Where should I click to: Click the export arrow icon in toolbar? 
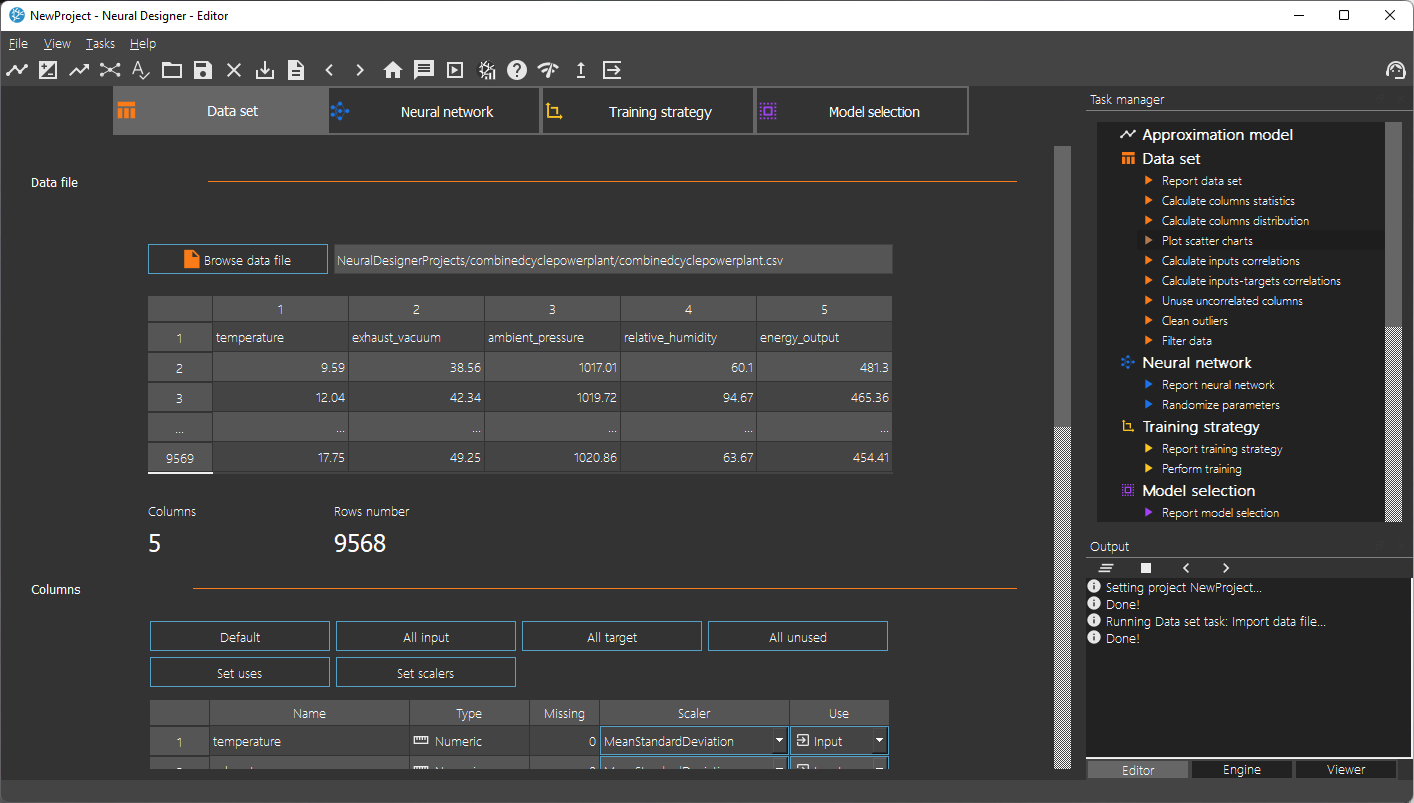coord(612,70)
